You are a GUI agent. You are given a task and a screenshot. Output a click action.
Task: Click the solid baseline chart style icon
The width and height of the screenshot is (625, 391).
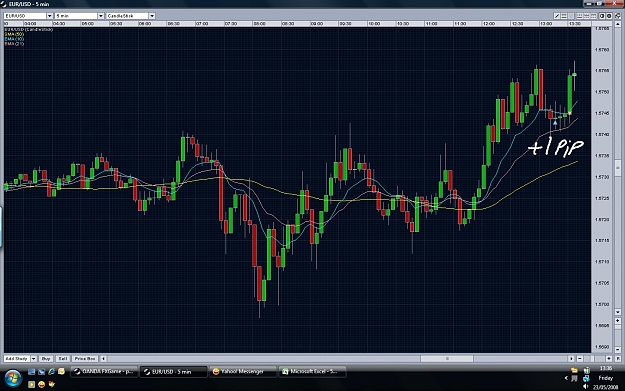click(x=580, y=16)
